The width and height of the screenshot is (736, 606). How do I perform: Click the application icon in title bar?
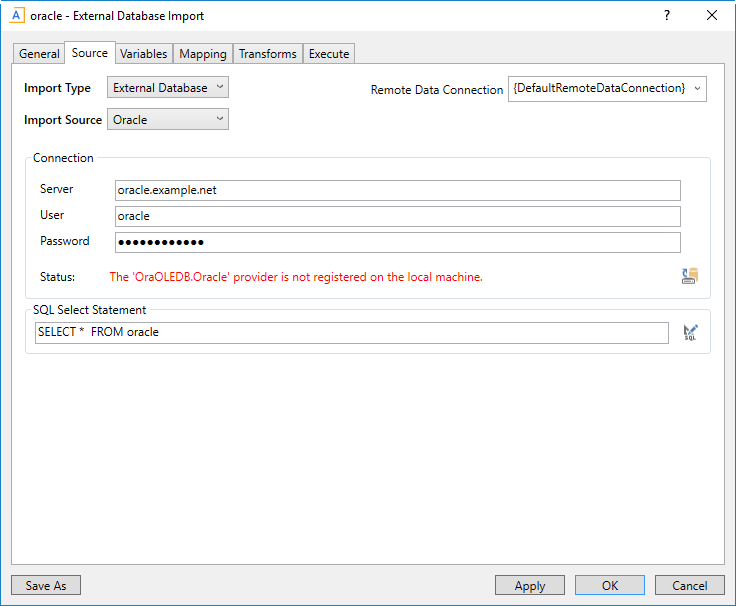point(16,15)
